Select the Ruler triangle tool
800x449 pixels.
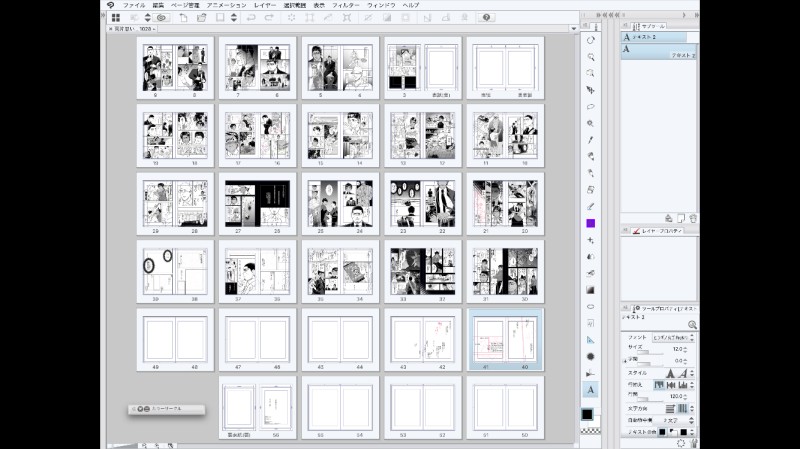590,340
